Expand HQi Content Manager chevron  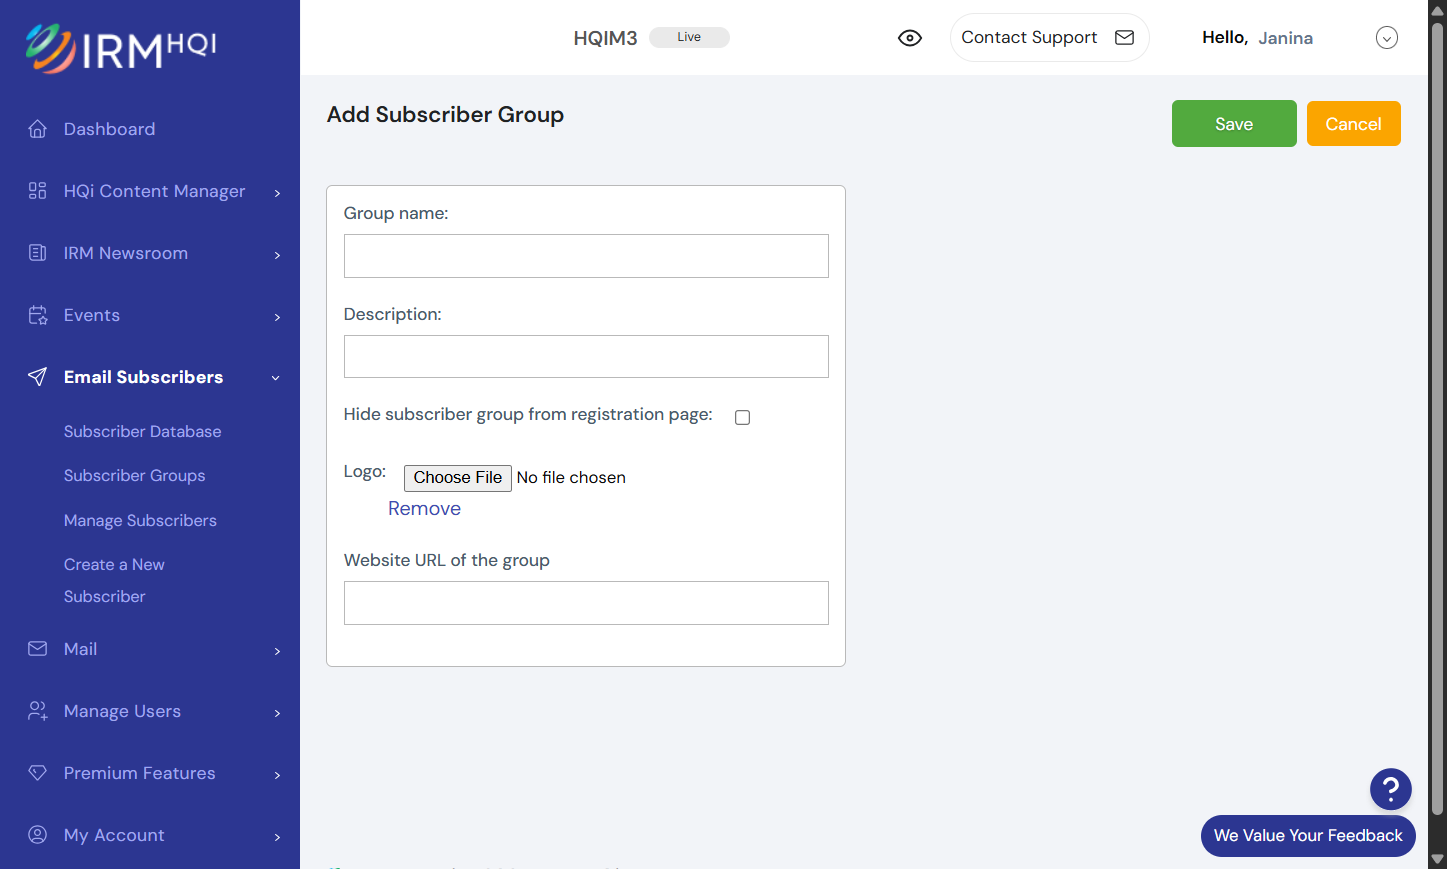coord(277,192)
